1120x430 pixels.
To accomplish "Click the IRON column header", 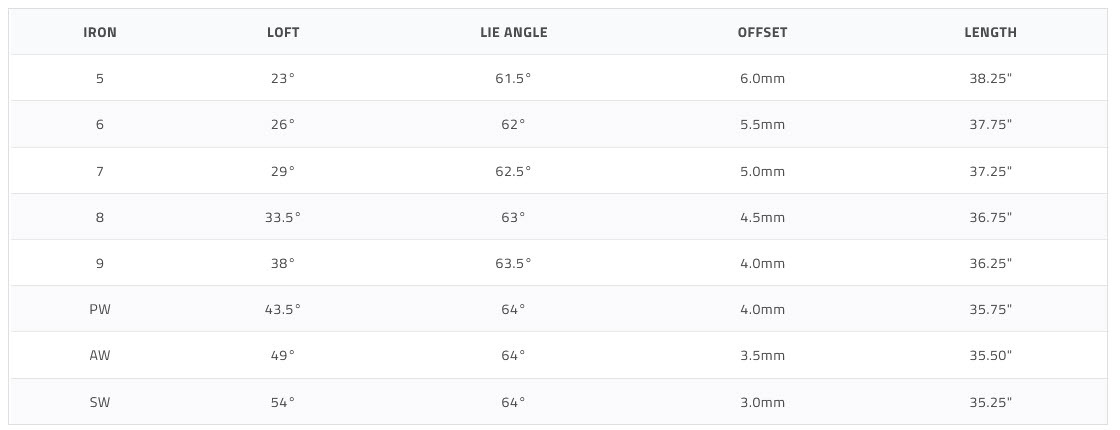I will point(100,32).
